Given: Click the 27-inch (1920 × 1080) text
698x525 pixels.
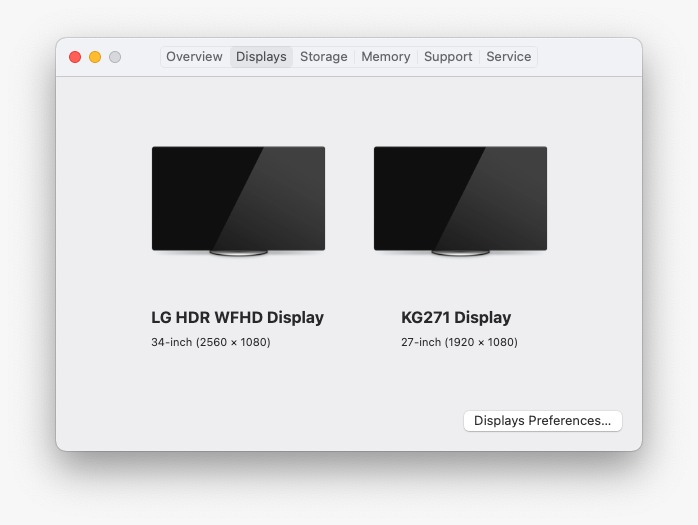Looking at the screenshot, I should 459,342.
